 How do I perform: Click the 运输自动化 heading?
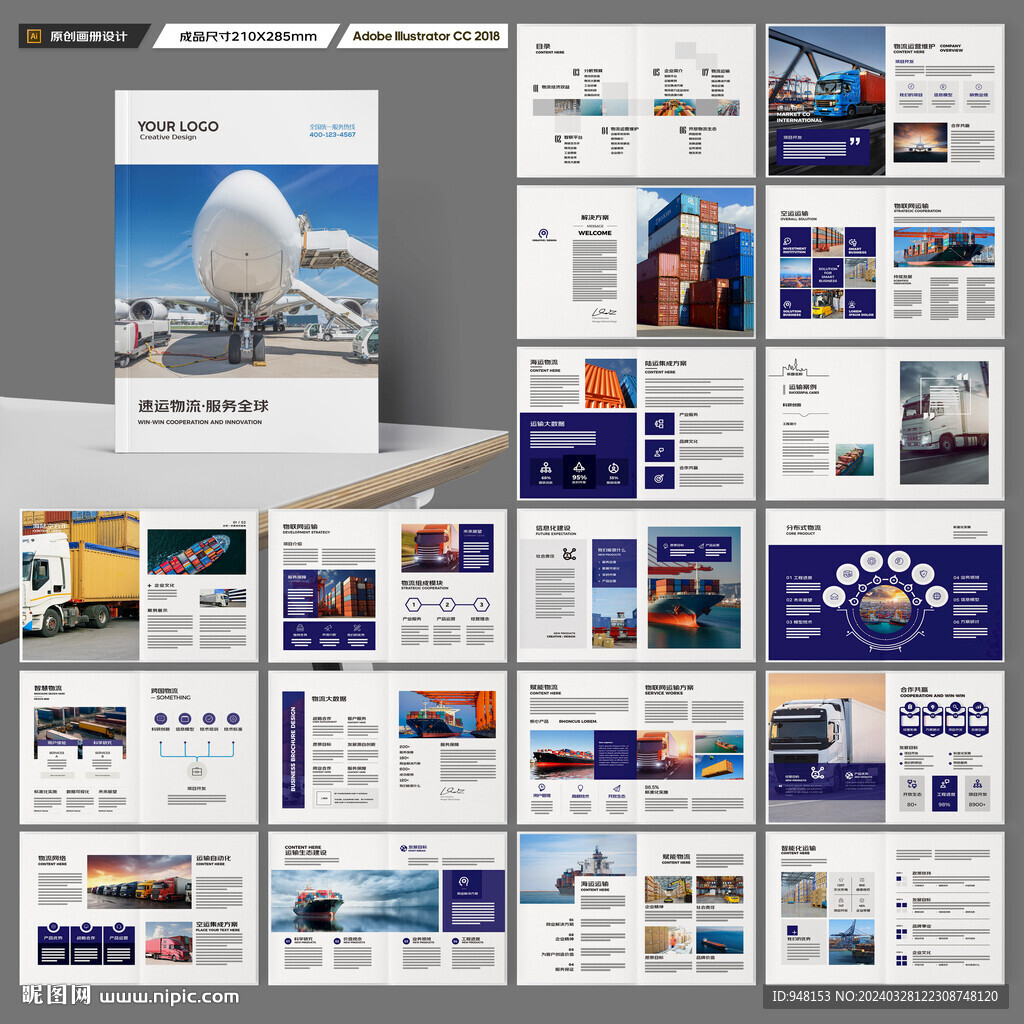pos(213,858)
